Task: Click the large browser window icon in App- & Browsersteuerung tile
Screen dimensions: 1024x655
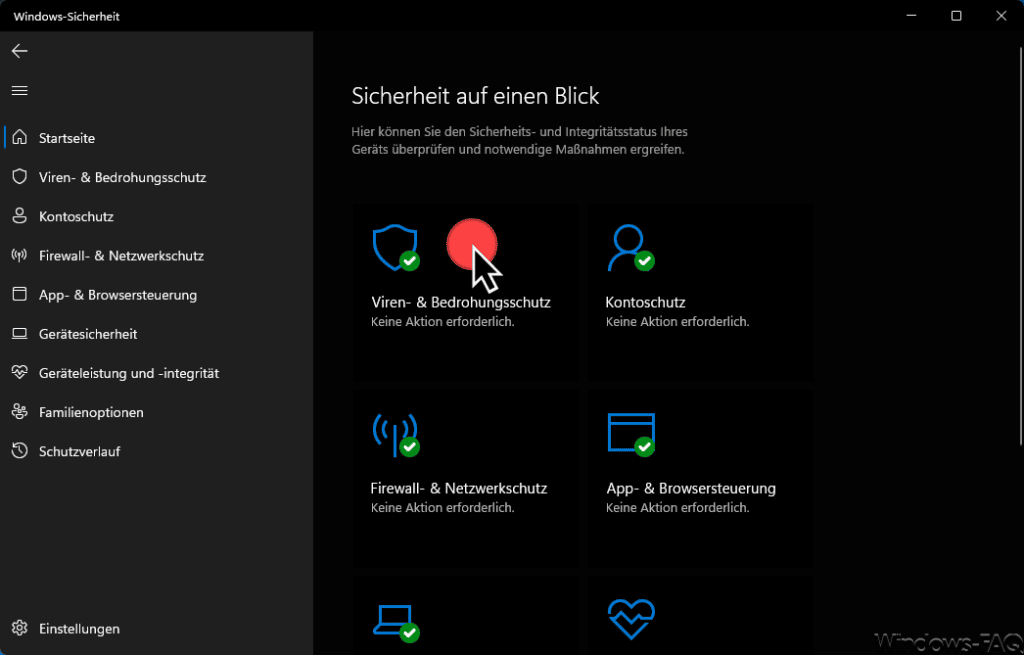Action: [631, 434]
